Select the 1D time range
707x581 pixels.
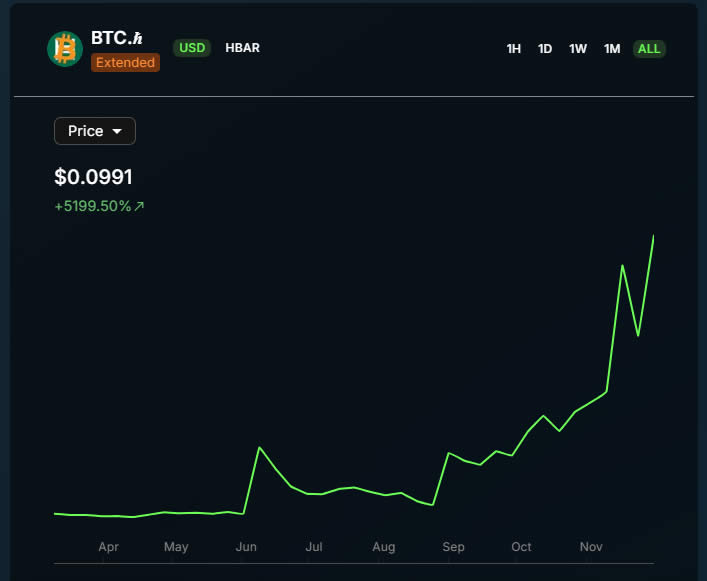(545, 49)
